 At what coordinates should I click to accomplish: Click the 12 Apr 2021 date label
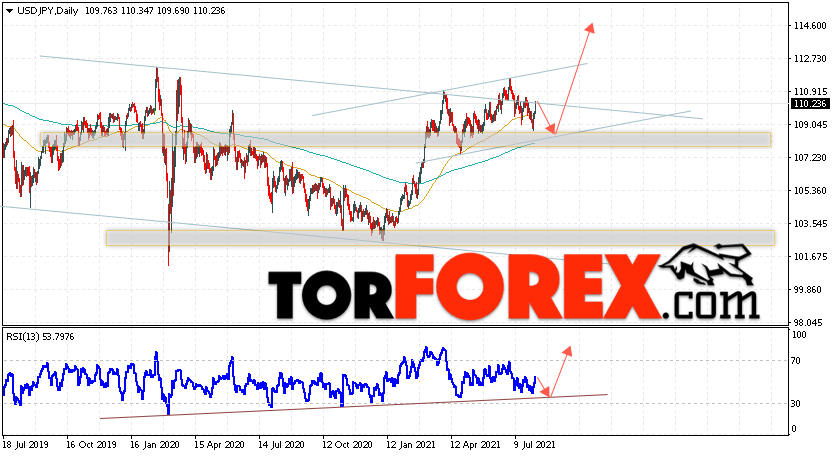(475, 444)
